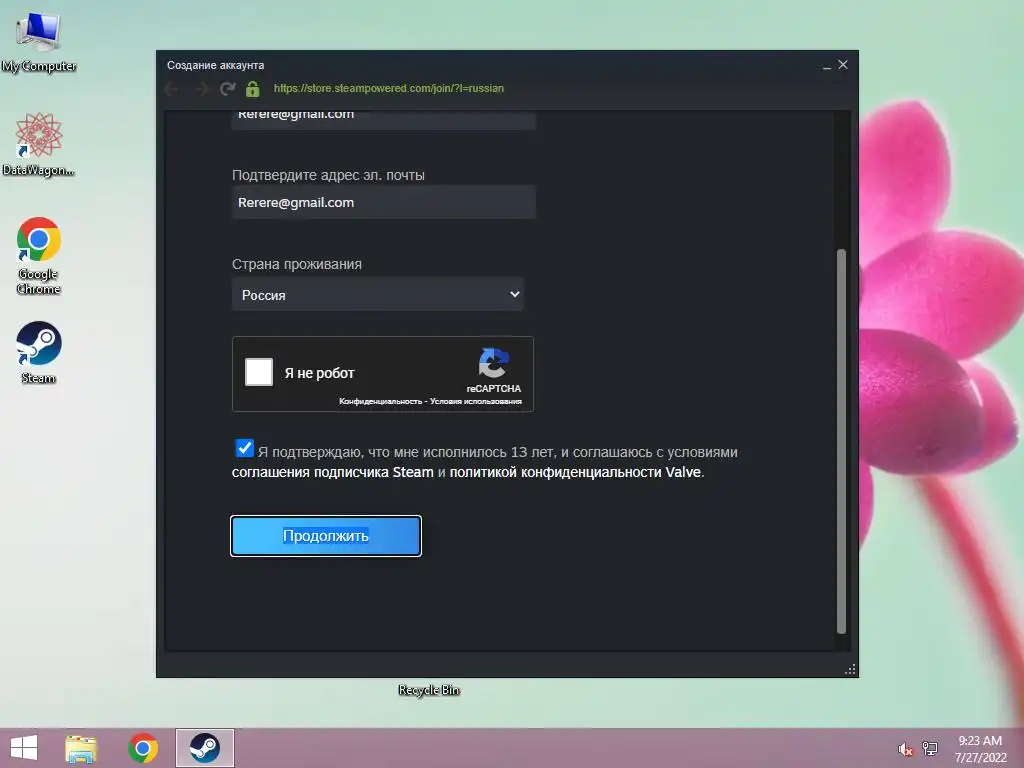This screenshot has width=1024, height=768.
Task: Select Google Chrome desktop shortcut
Action: (x=39, y=256)
